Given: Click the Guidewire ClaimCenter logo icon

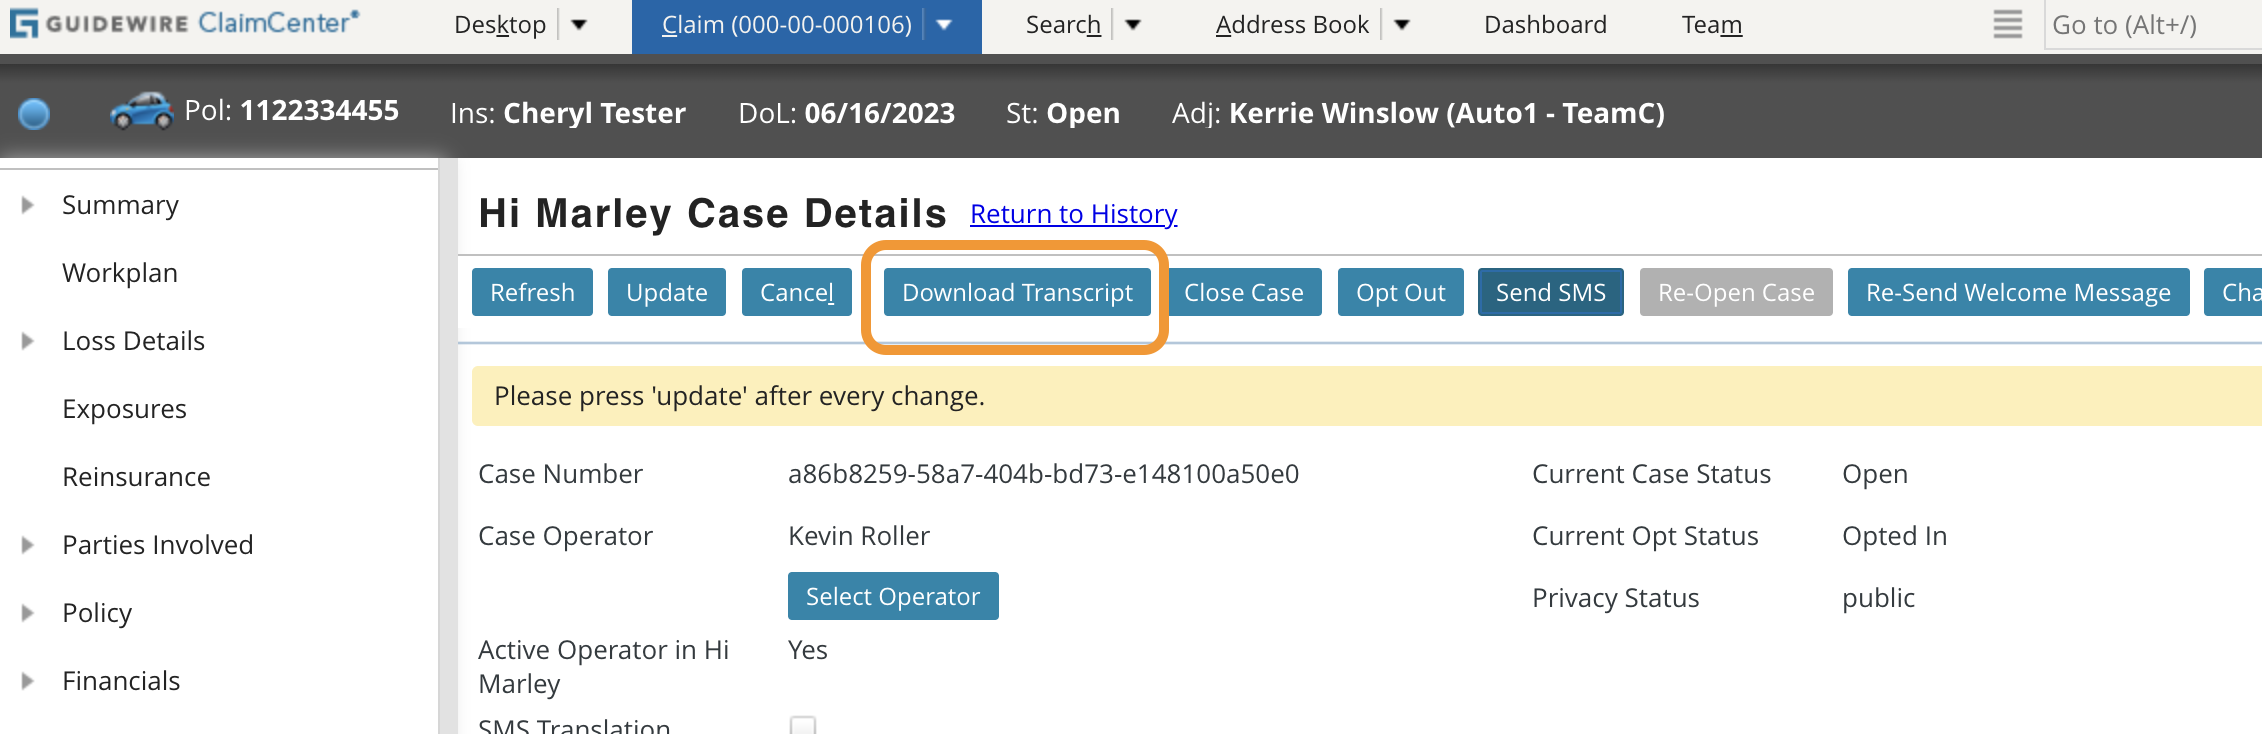Looking at the screenshot, I should [x=24, y=23].
